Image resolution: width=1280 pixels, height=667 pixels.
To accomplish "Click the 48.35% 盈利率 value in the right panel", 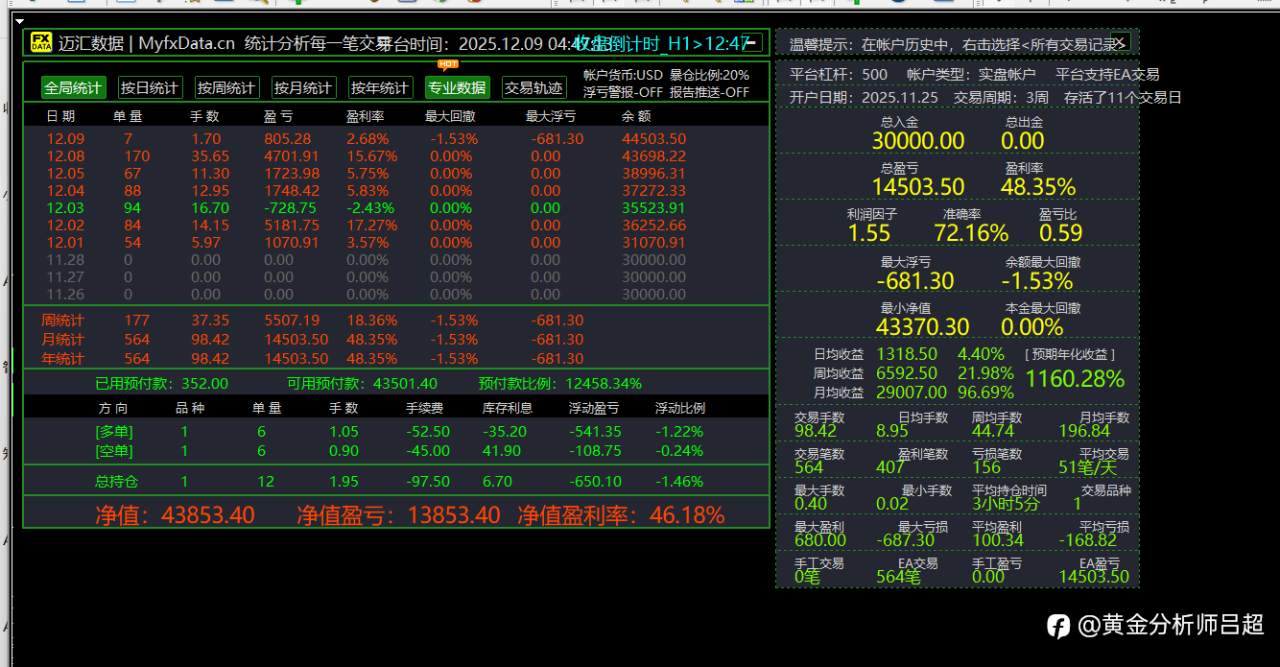I will click(1038, 187).
